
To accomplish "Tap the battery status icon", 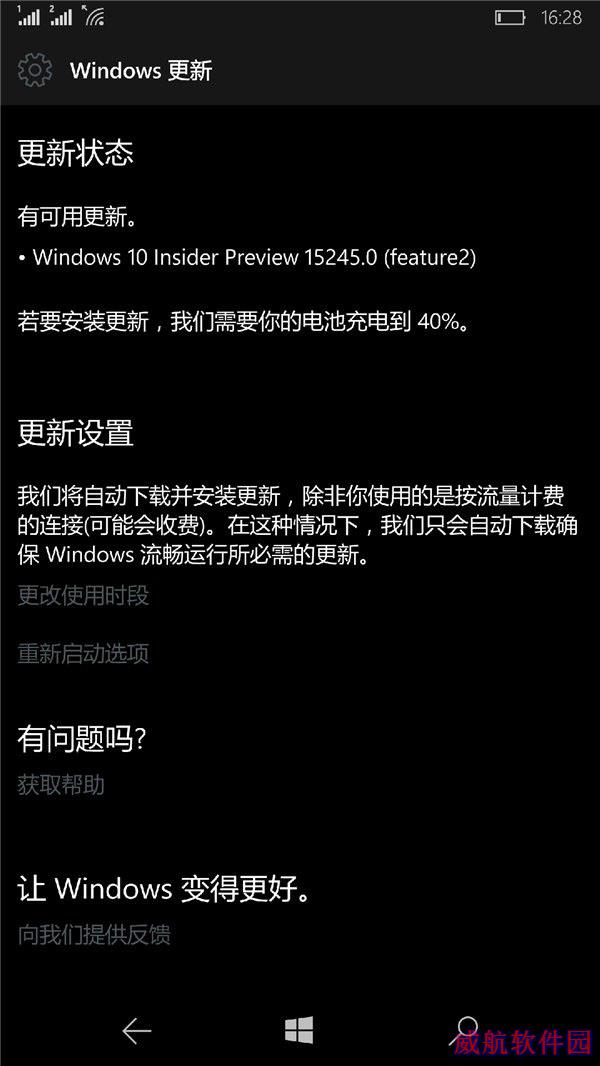I will point(510,18).
